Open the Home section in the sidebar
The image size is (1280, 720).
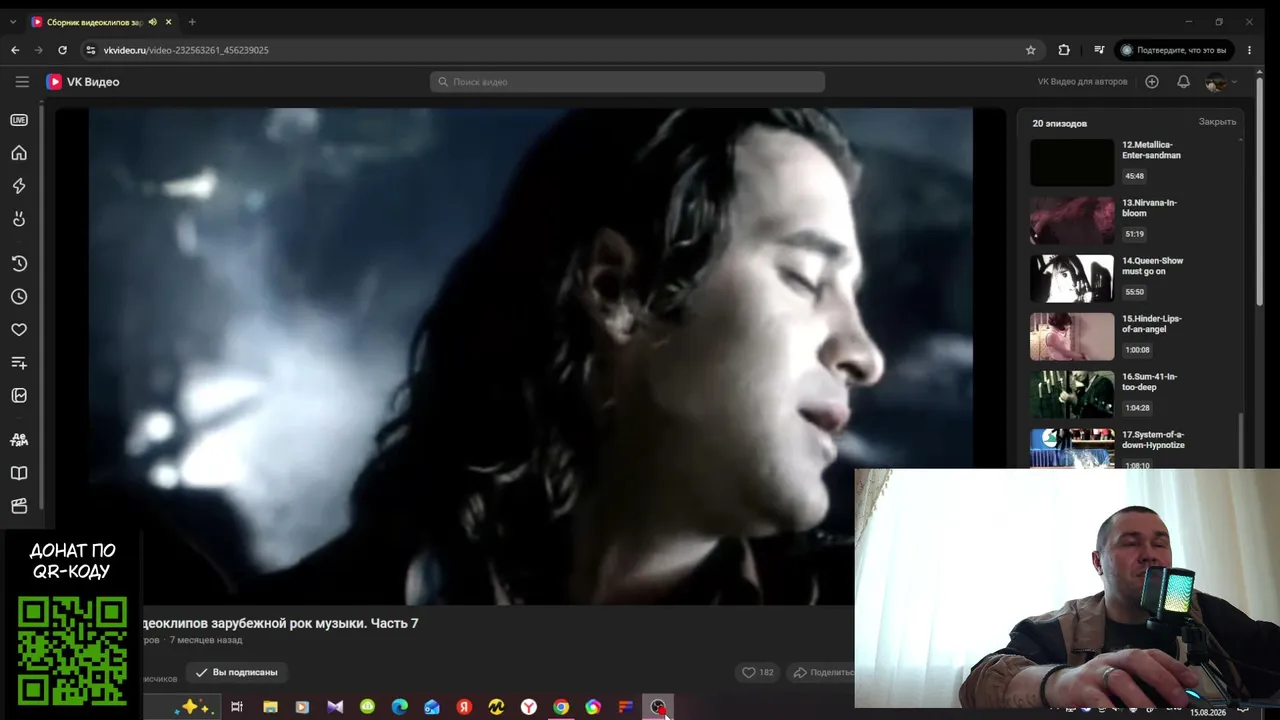pyautogui.click(x=19, y=153)
